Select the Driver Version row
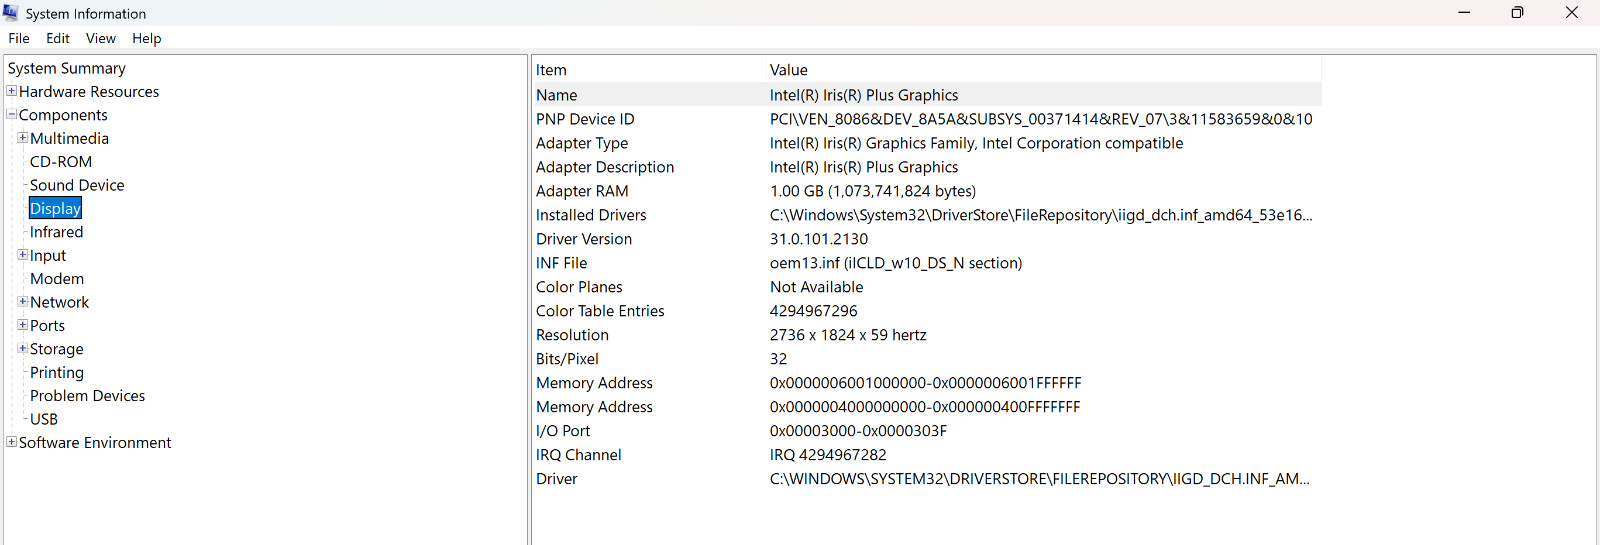 click(x=927, y=239)
